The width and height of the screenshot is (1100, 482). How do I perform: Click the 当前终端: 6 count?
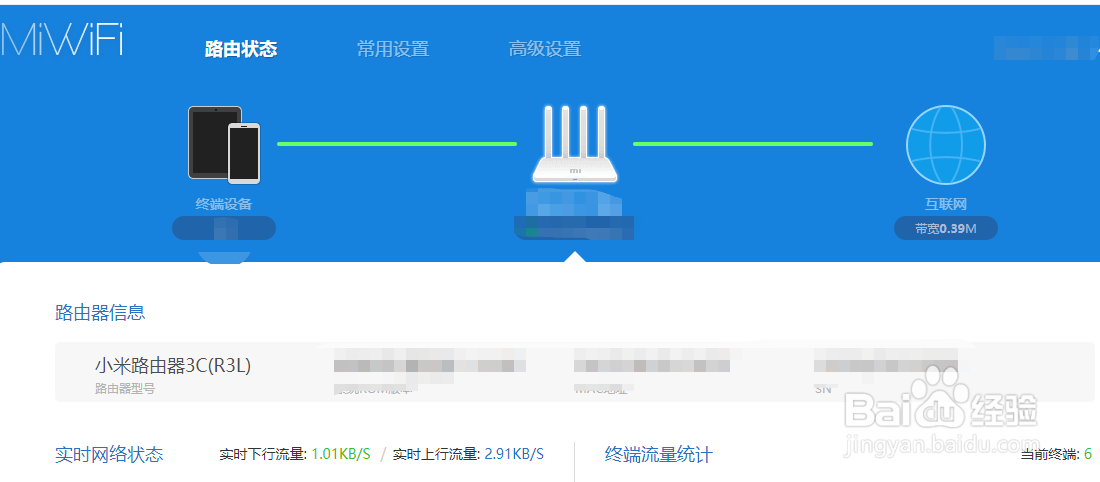tap(1056, 455)
